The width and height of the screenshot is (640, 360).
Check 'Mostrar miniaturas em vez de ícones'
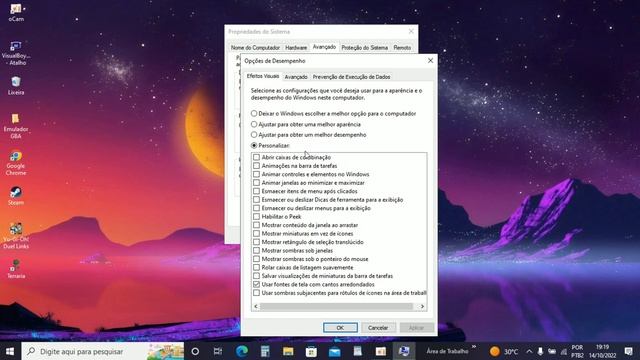[x=256, y=233]
